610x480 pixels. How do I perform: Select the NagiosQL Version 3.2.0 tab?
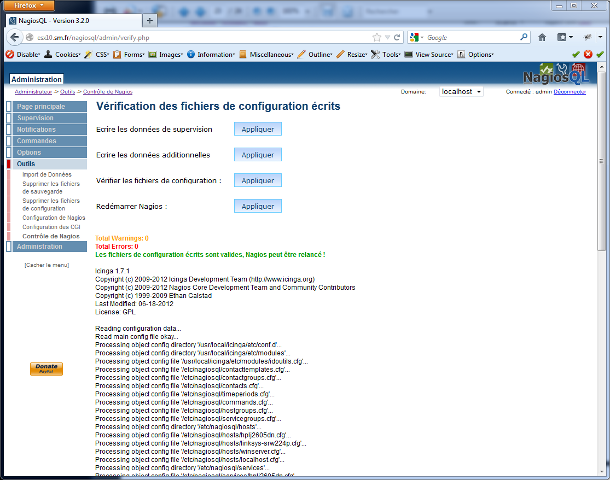[74, 21]
